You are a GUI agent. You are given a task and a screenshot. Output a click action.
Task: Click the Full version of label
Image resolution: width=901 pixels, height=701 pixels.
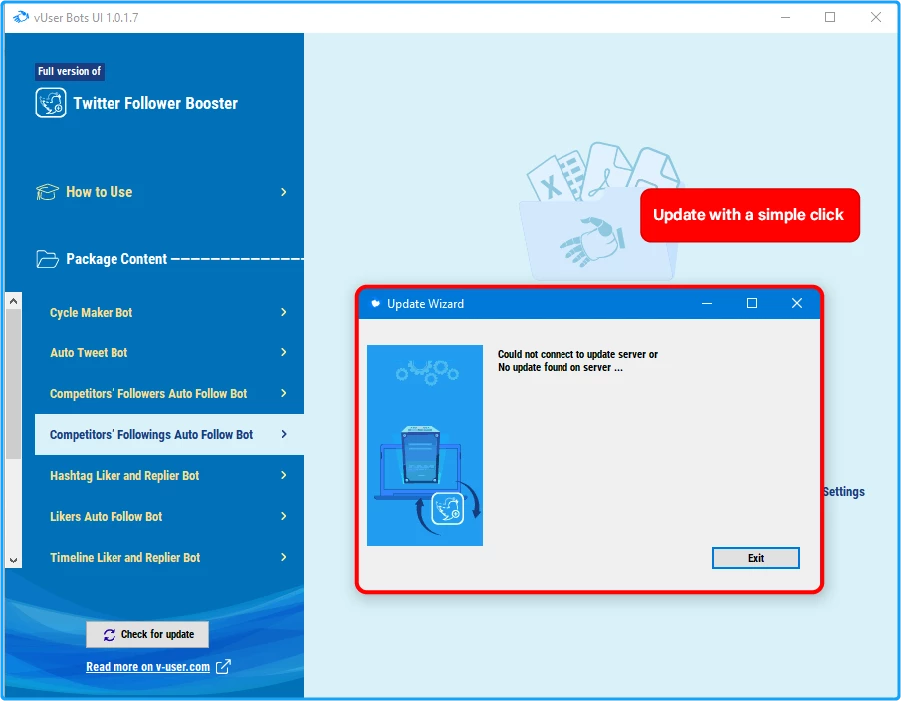70,71
